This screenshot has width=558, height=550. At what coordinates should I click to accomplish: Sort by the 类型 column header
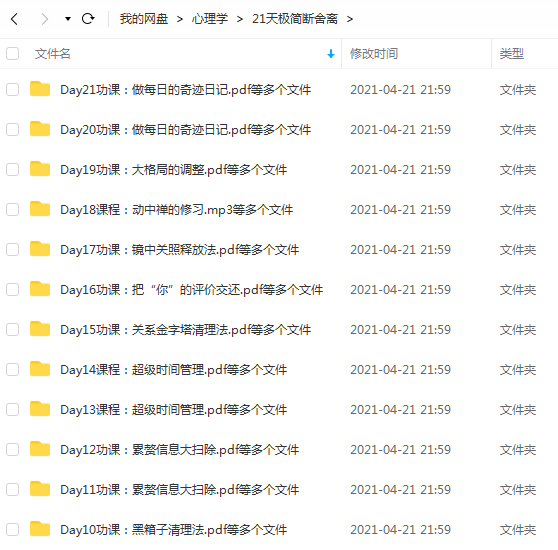(x=512, y=54)
